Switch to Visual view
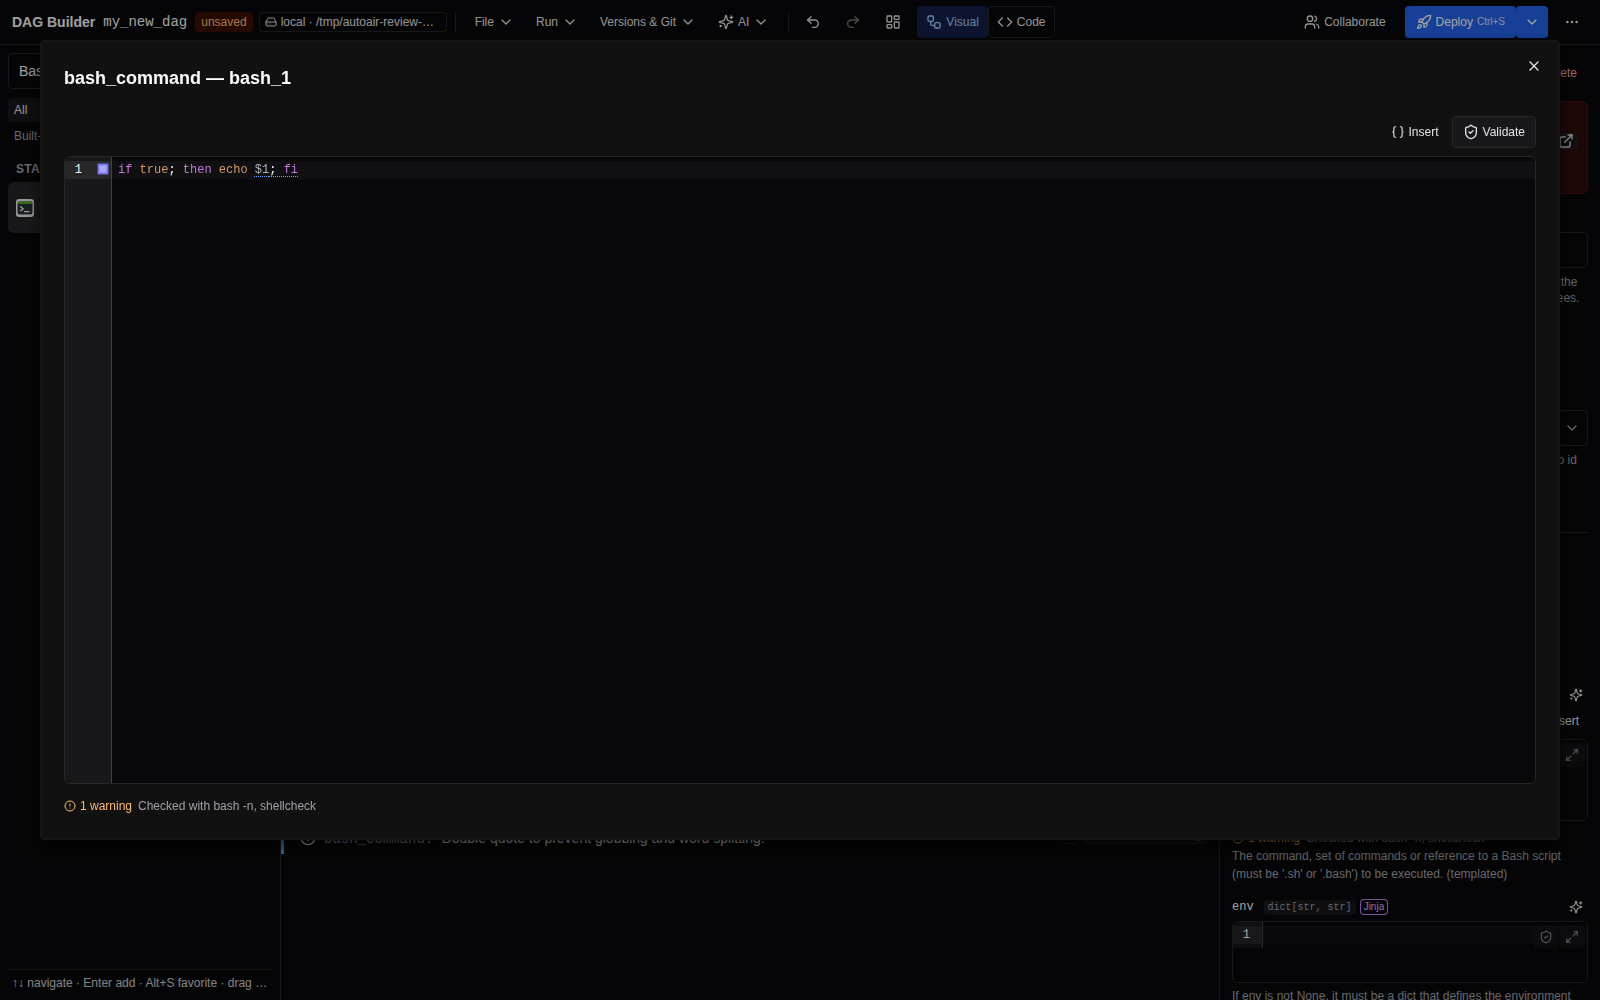The width and height of the screenshot is (1600, 1000). (953, 22)
